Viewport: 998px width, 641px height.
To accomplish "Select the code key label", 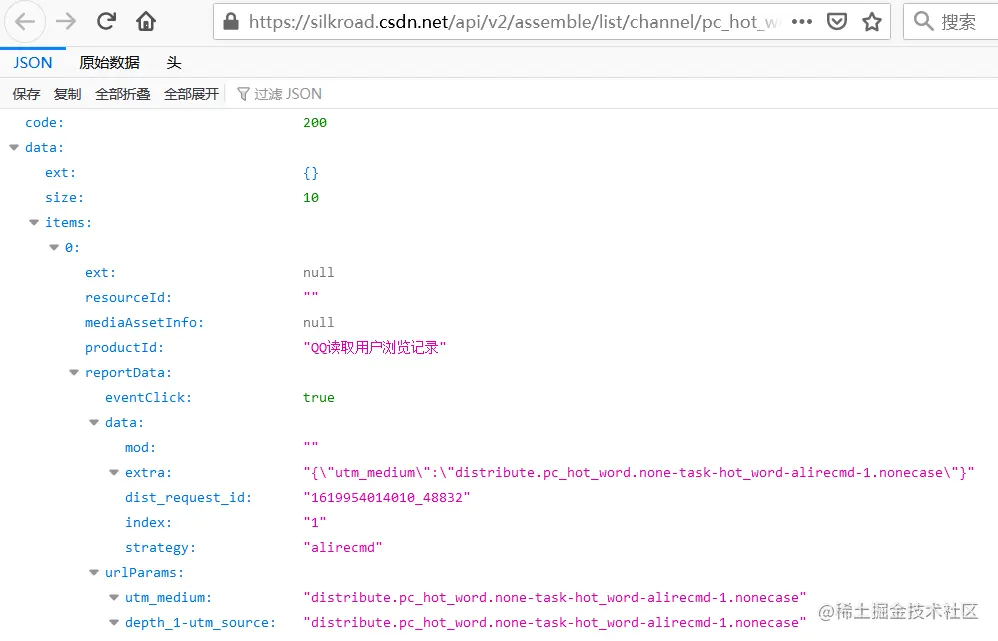I will click(45, 122).
